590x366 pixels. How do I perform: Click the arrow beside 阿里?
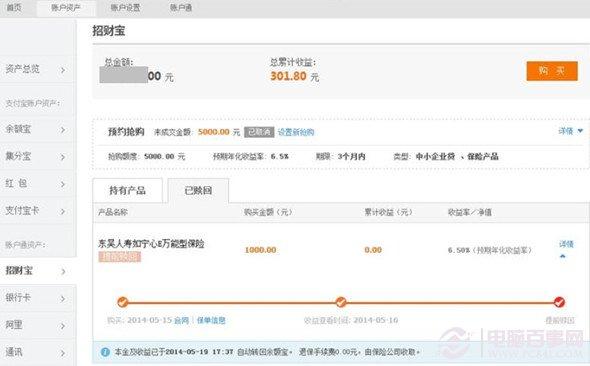click(63, 326)
